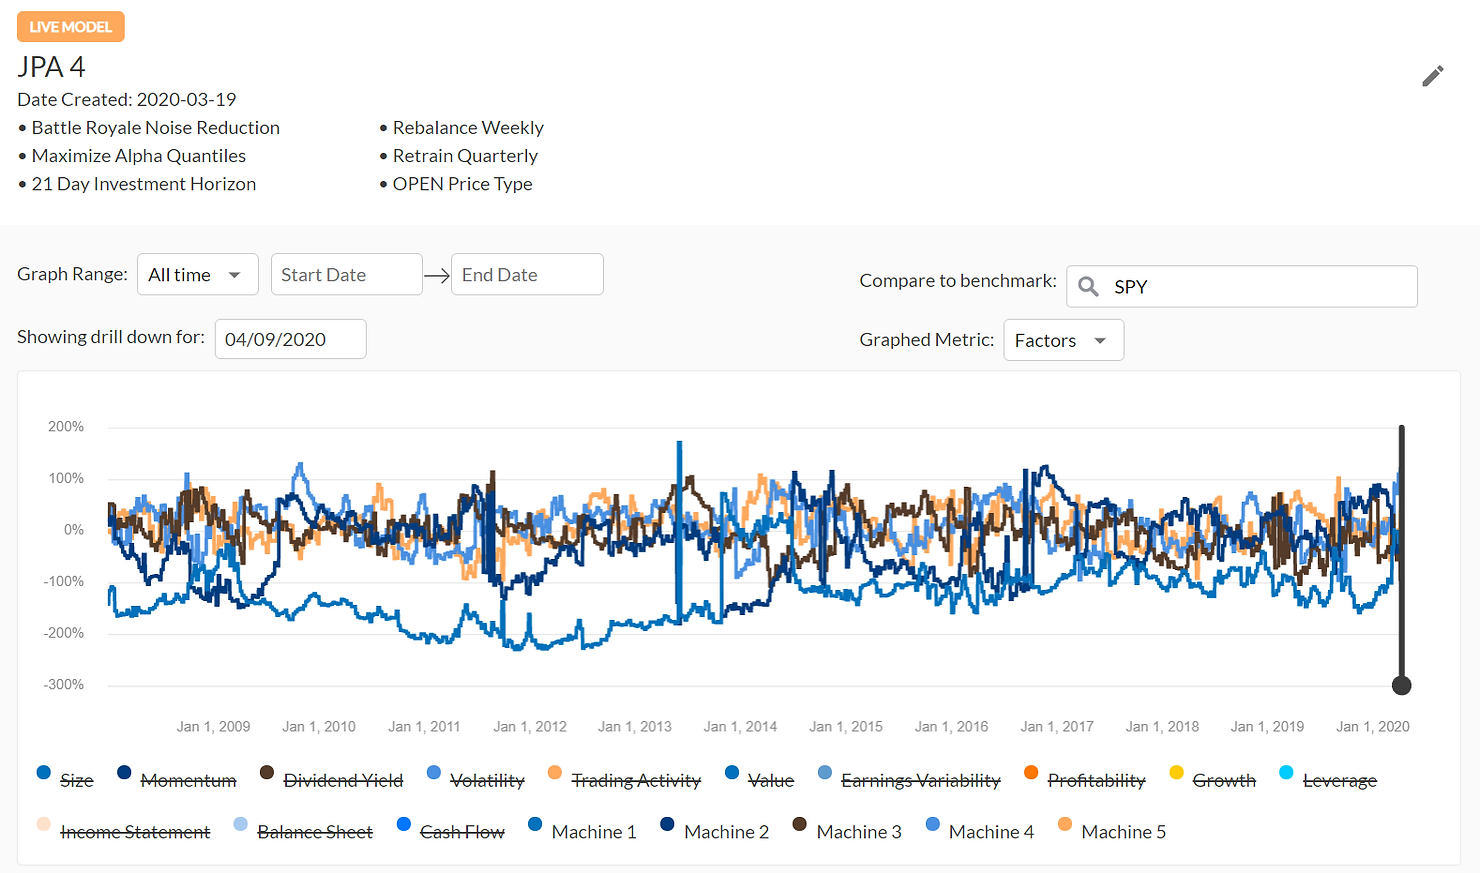Screen dimensions: 1480x873
Task: Click the drill-down marker handle on chart
Action: (x=1402, y=685)
